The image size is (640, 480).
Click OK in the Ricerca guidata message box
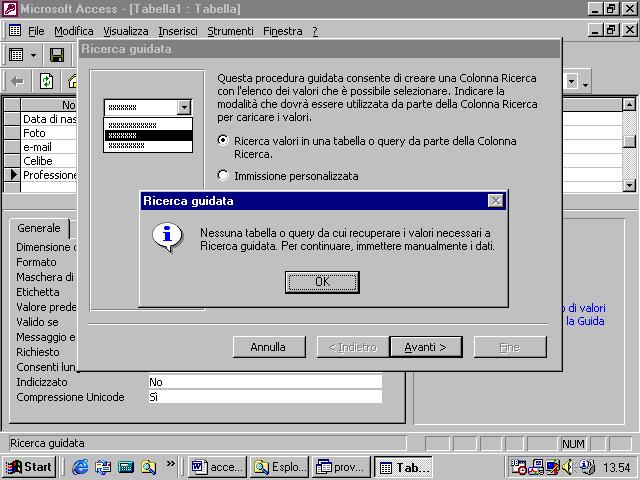[322, 282]
